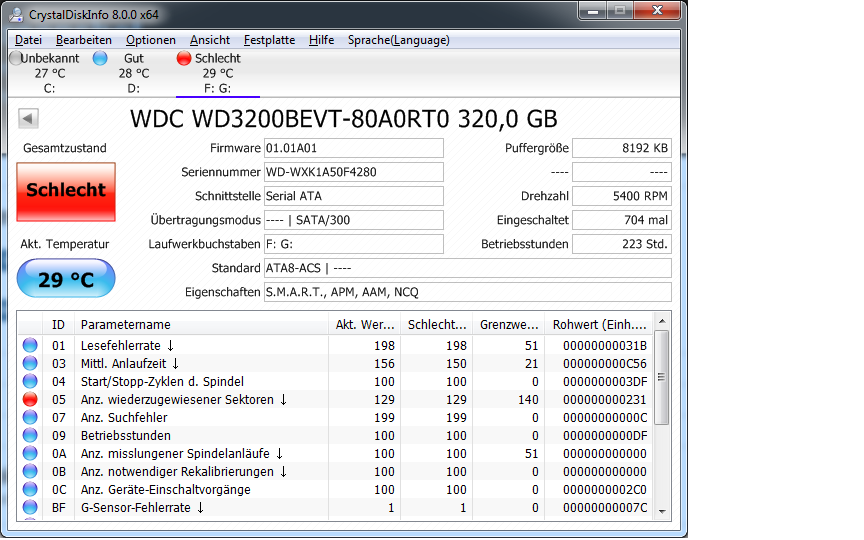
Task: Click the disk title WDC WD3200BEVT-80A0RT0
Action: click(x=344, y=119)
